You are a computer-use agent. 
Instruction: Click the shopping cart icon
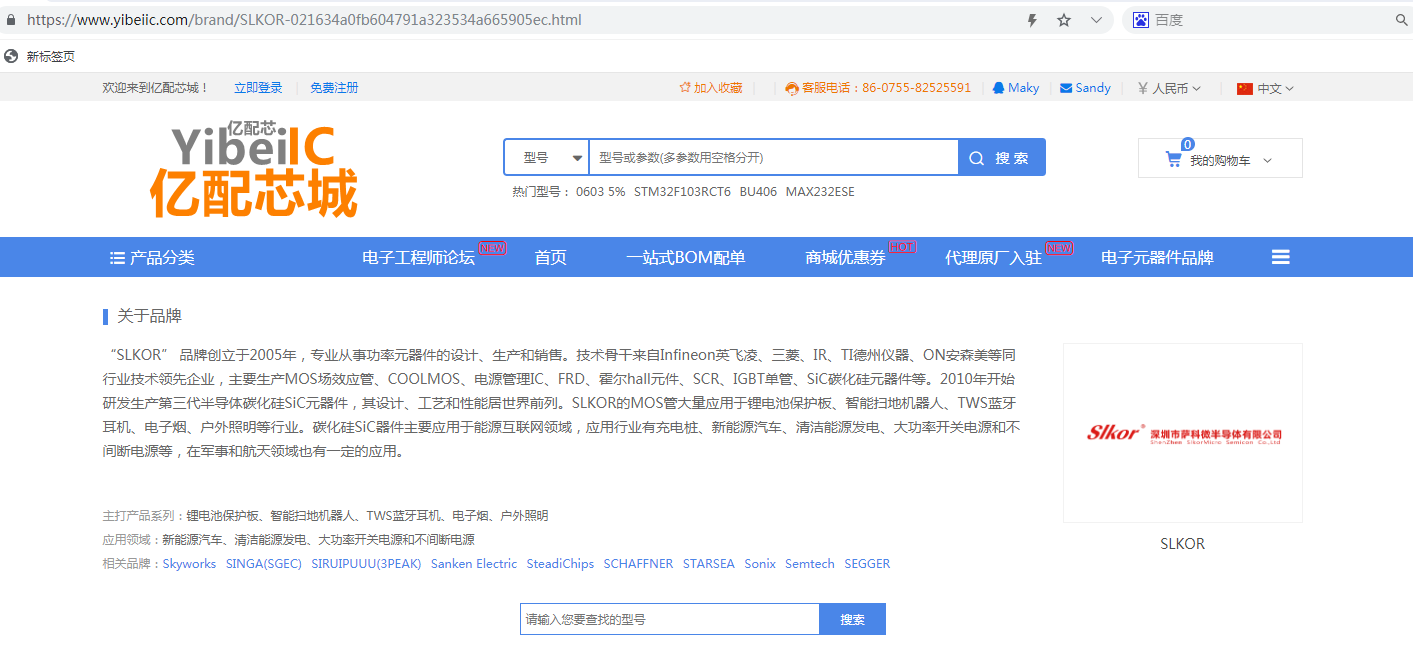(1173, 159)
